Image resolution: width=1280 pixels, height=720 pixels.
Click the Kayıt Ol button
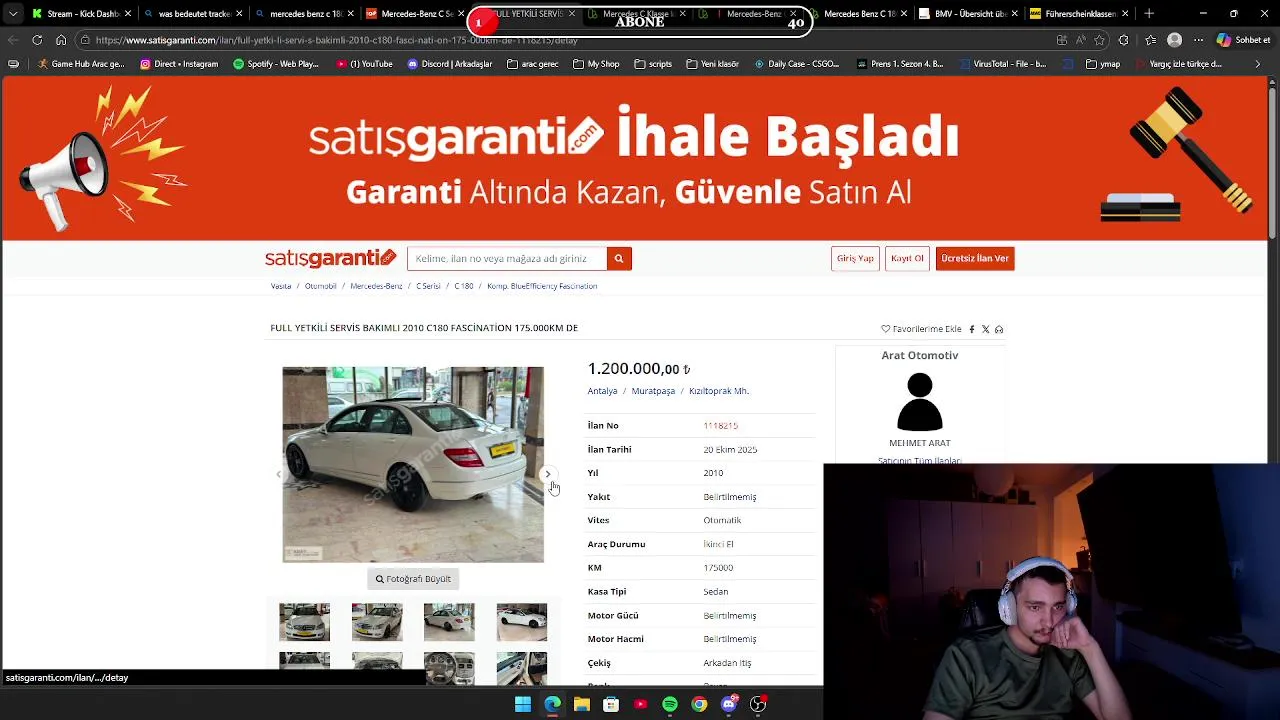[907, 258]
